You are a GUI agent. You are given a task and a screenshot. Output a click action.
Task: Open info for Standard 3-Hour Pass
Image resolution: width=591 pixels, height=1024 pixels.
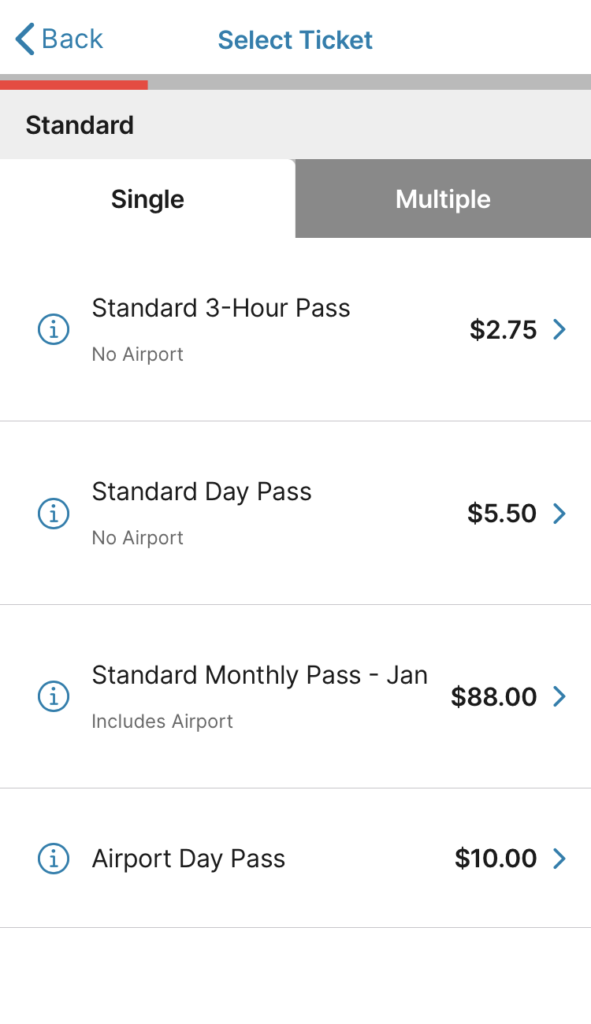(54, 329)
